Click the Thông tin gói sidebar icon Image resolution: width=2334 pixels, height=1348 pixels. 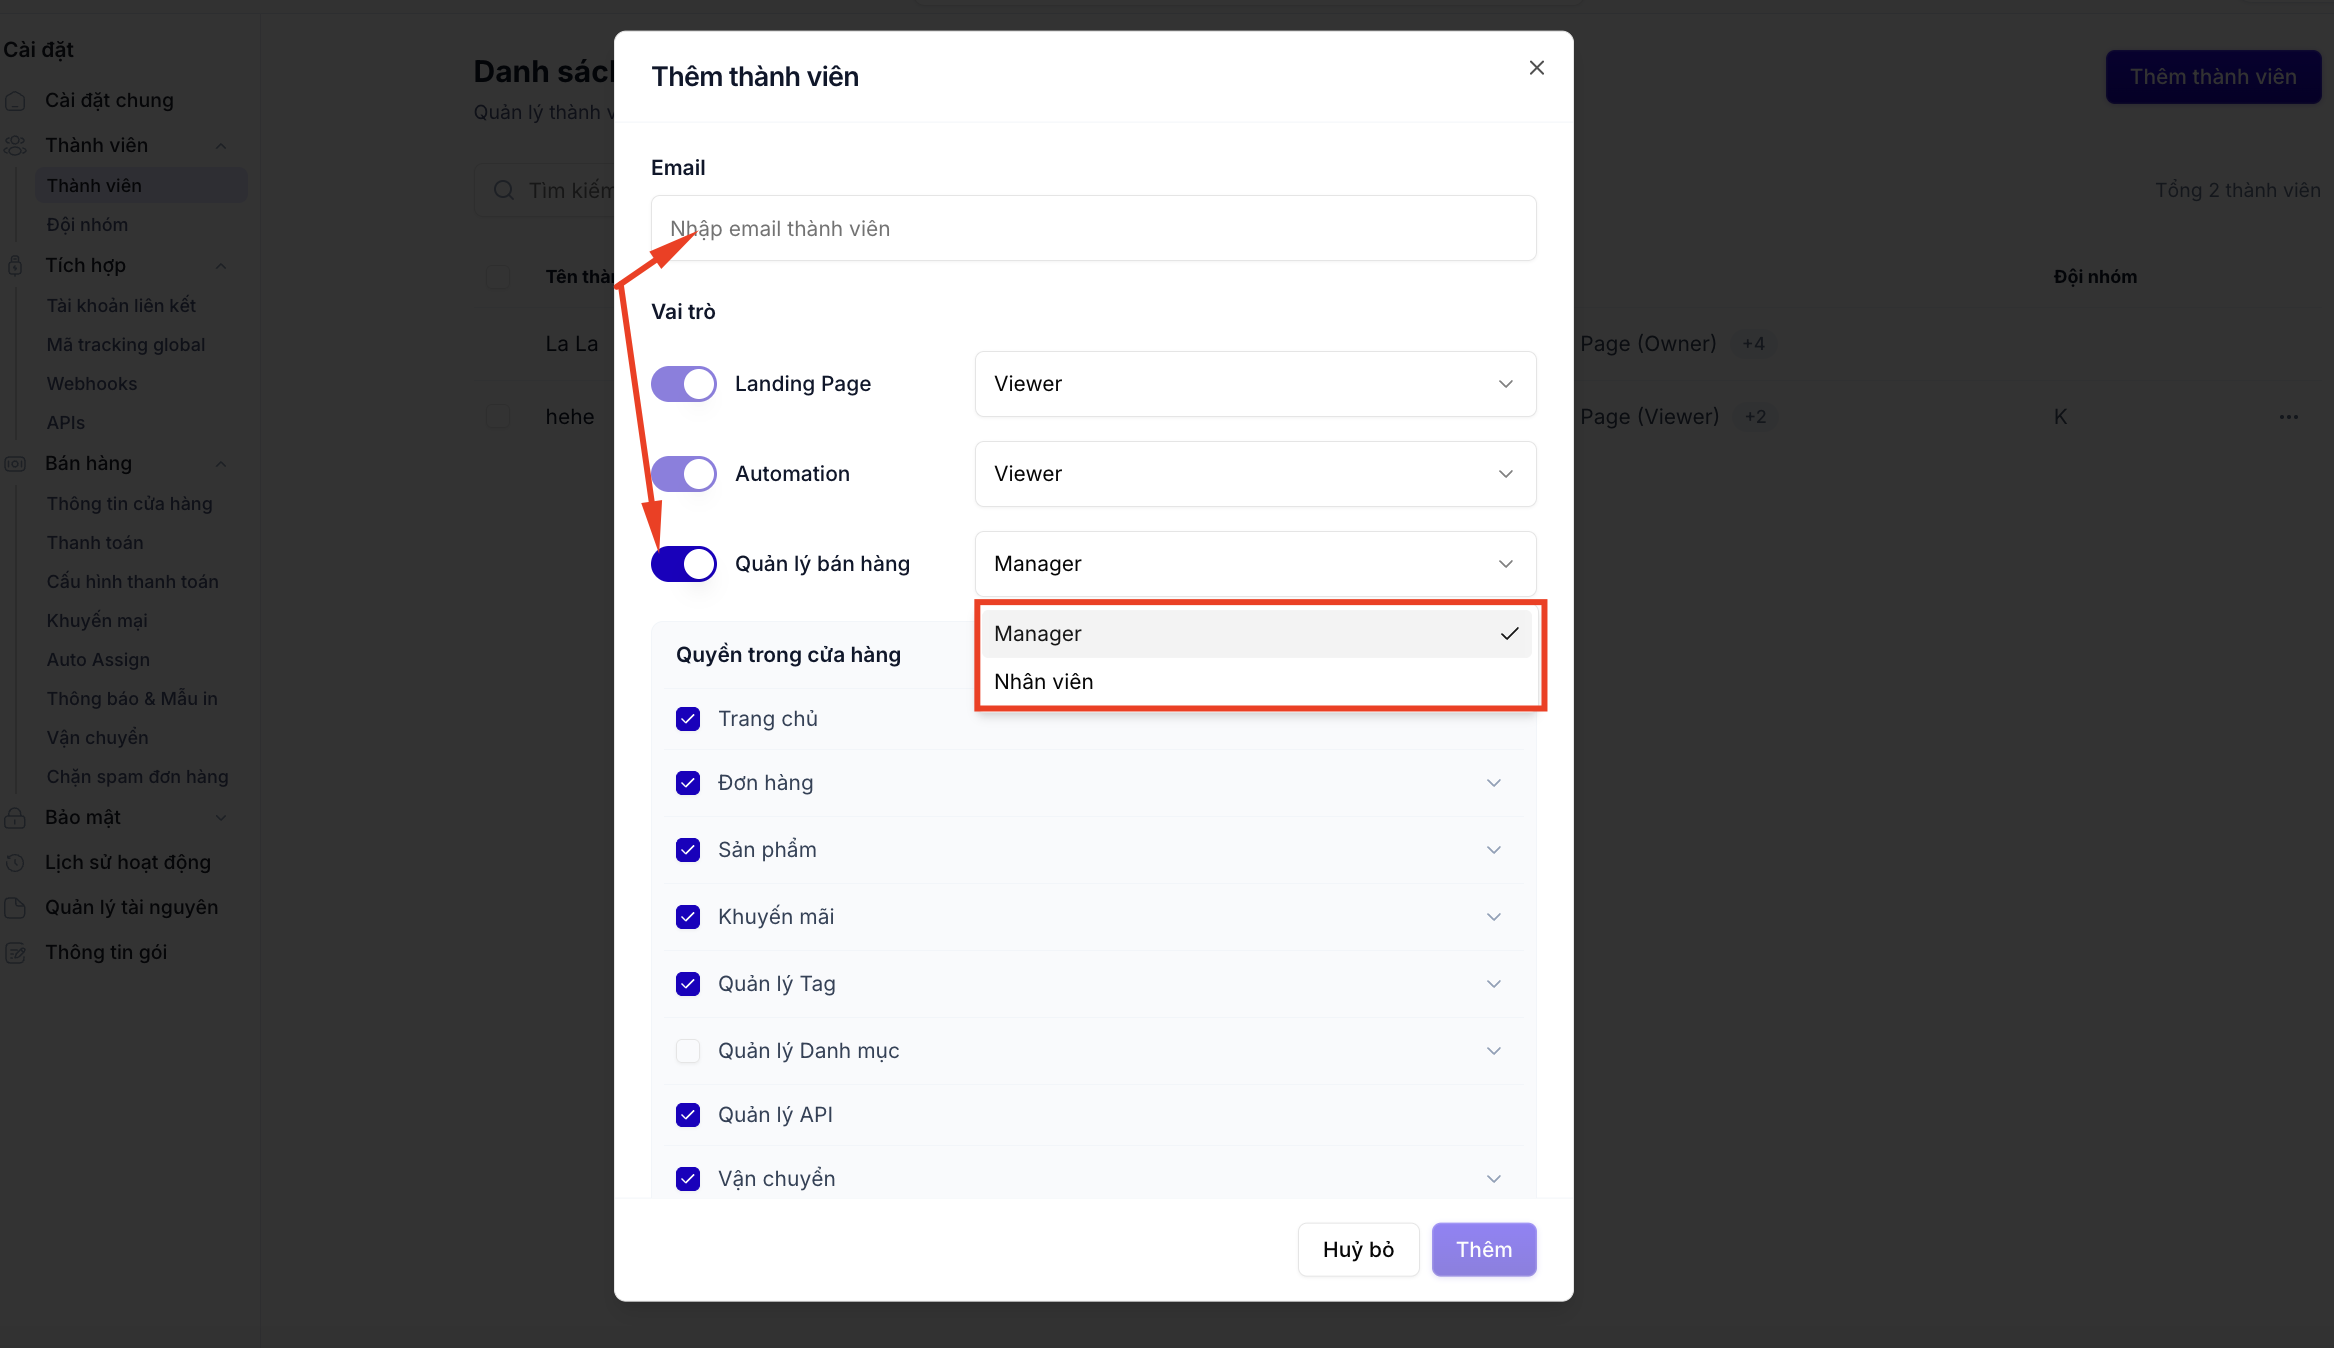coord(15,952)
